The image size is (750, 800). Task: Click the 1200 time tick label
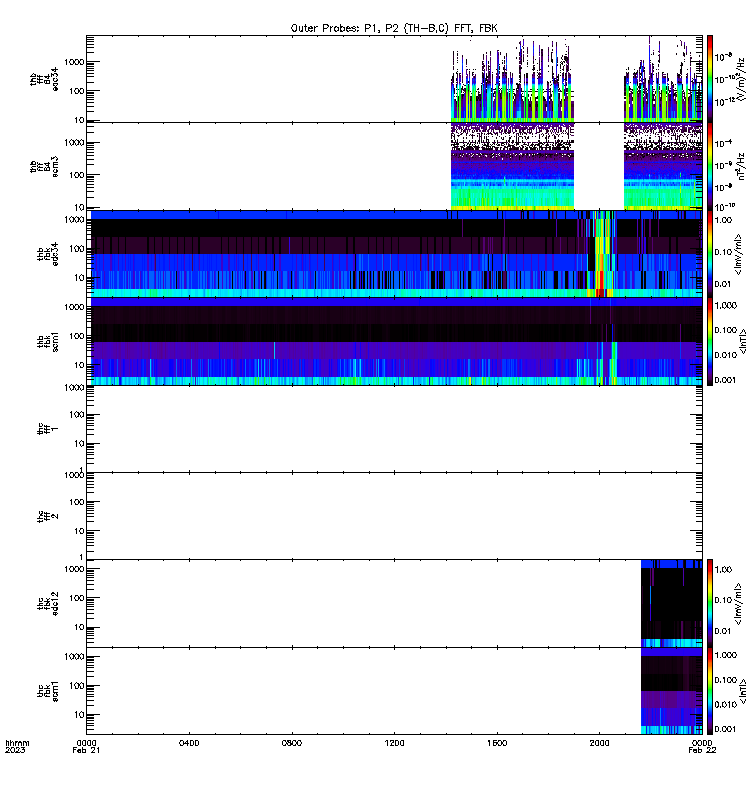pos(394,743)
